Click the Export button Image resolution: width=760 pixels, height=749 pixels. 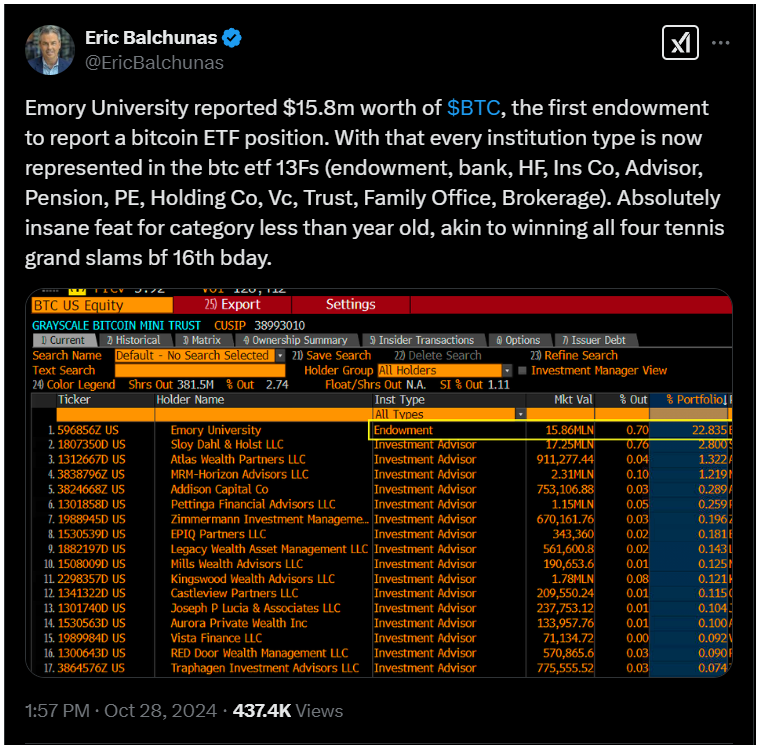(232, 304)
